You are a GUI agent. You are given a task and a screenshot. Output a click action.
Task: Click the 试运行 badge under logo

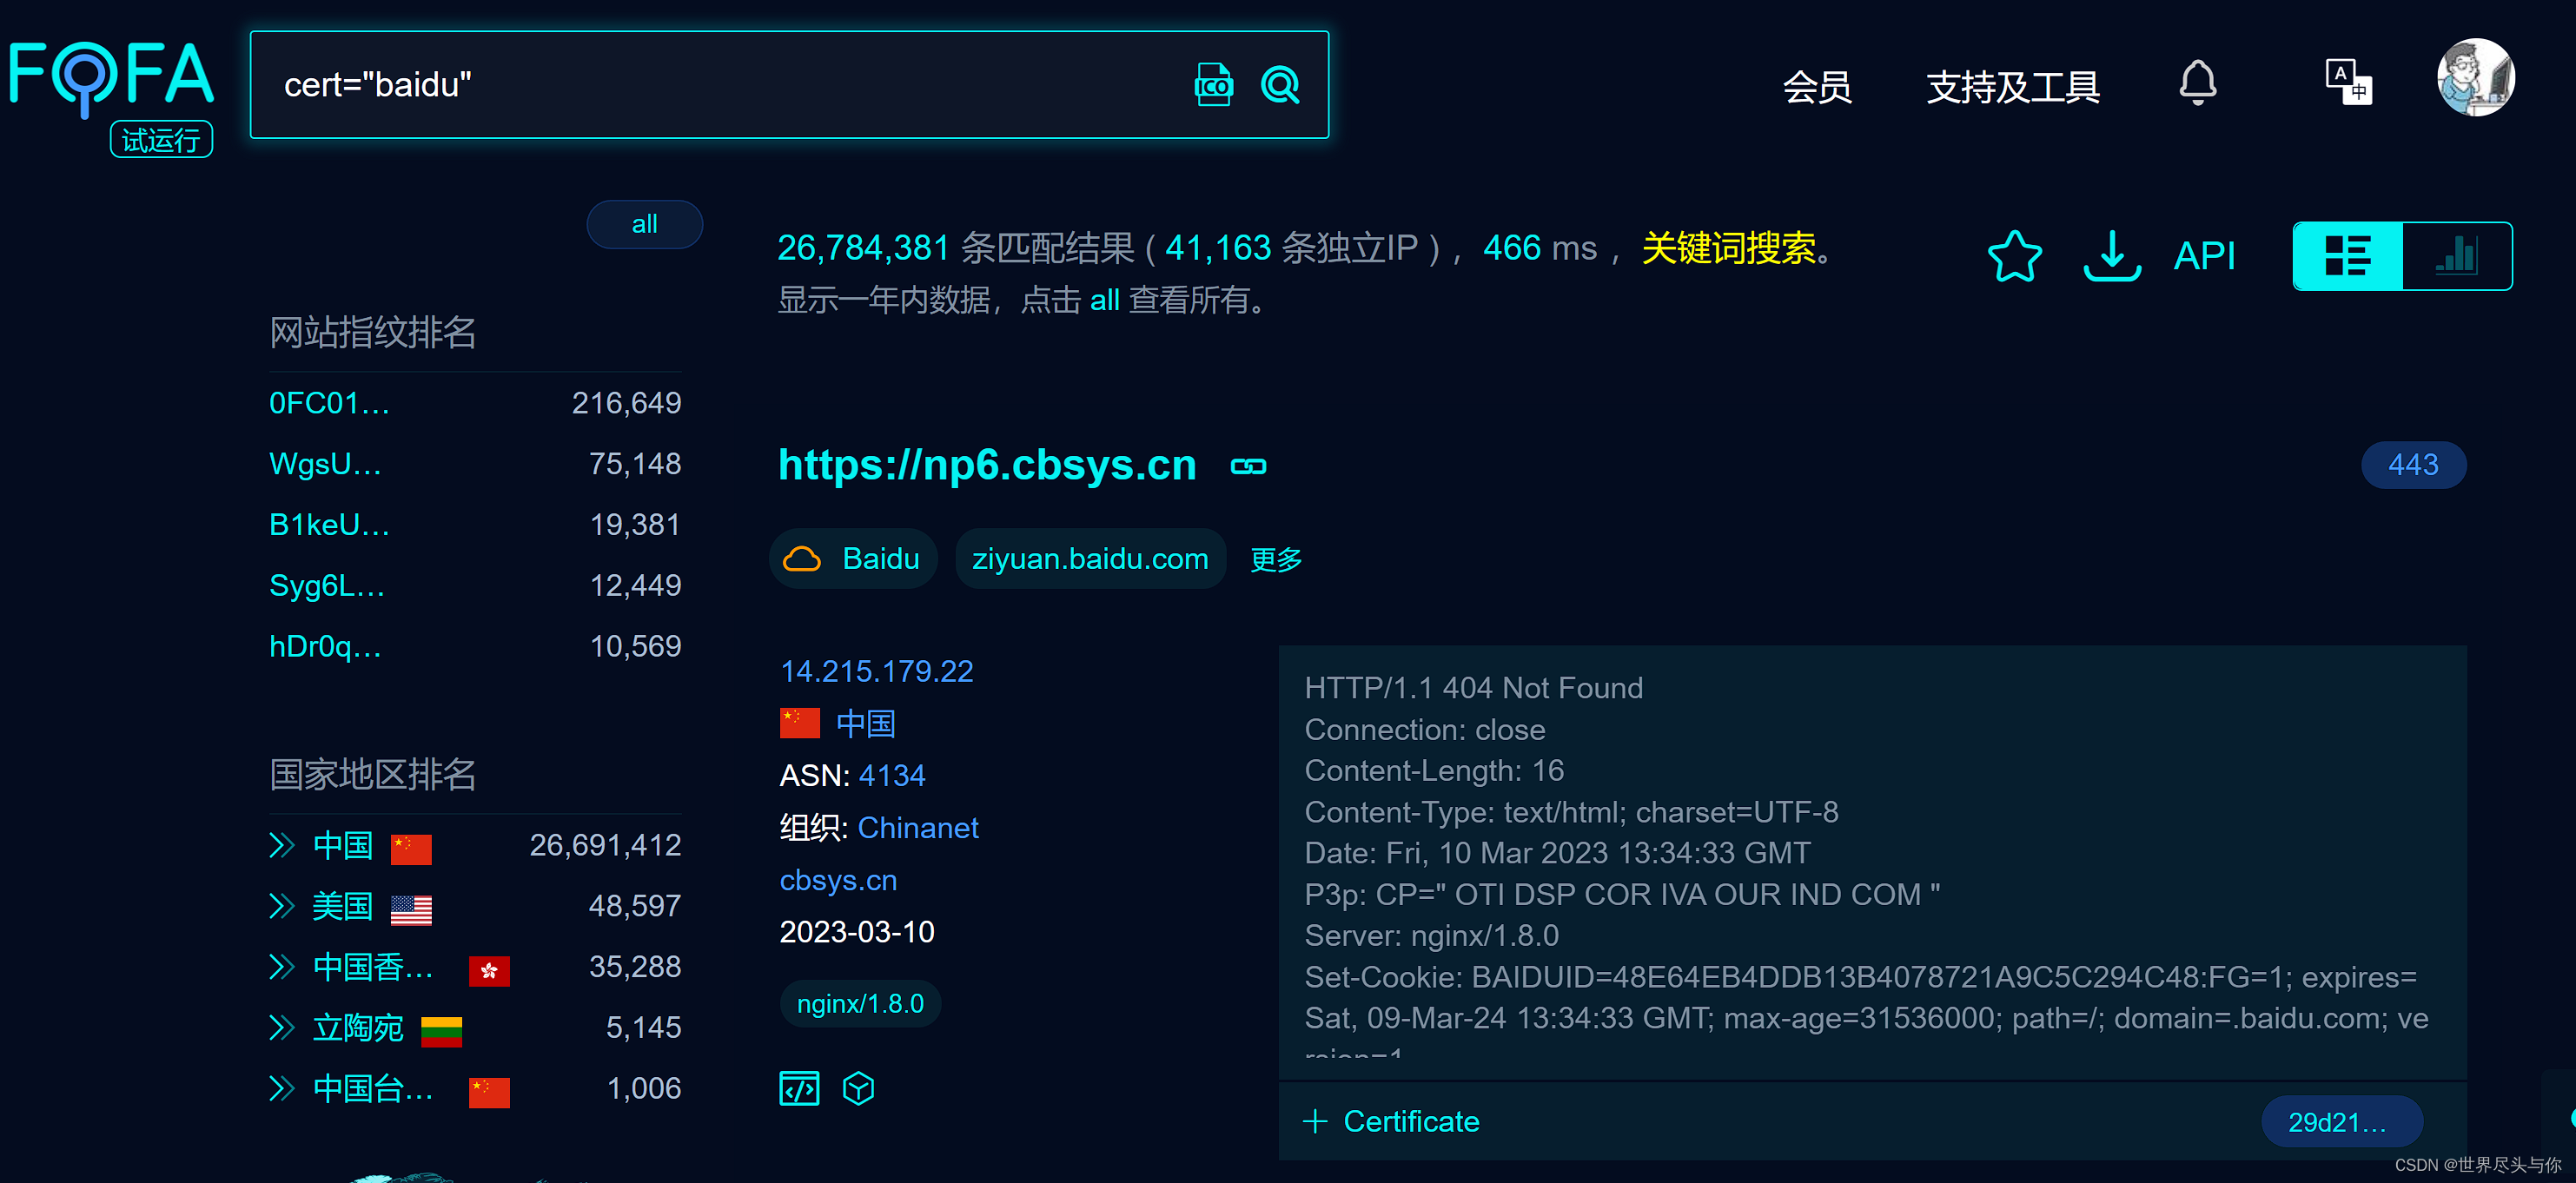tap(161, 139)
